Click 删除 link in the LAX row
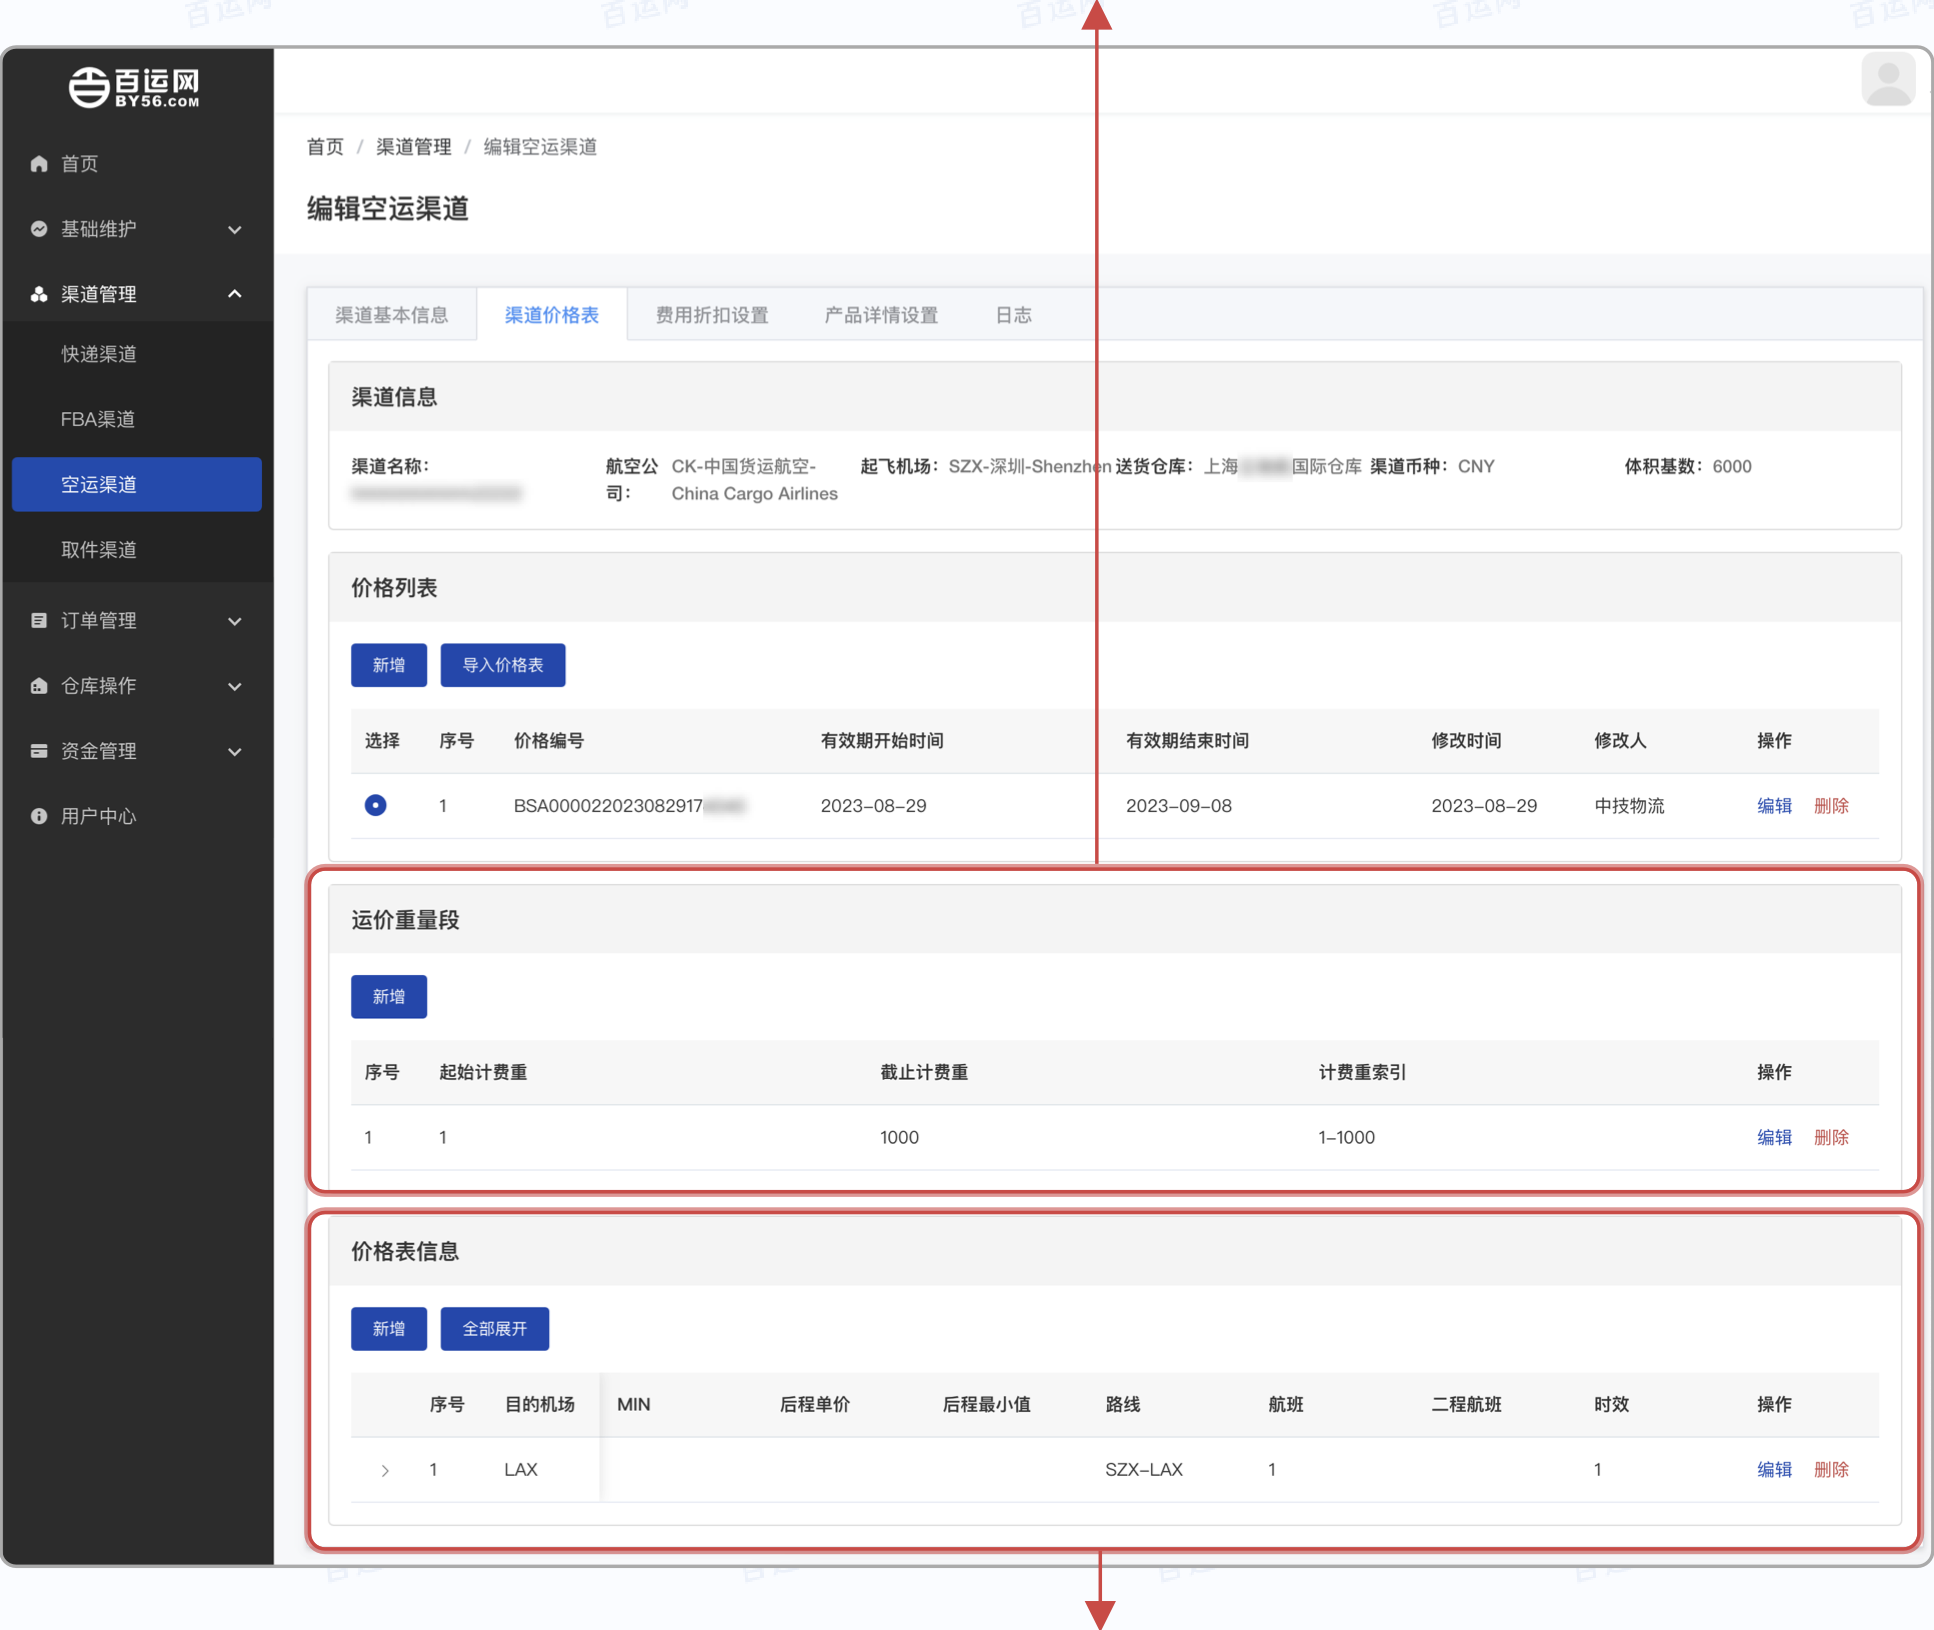Image resolution: width=1934 pixels, height=1630 pixels. click(x=1830, y=1469)
